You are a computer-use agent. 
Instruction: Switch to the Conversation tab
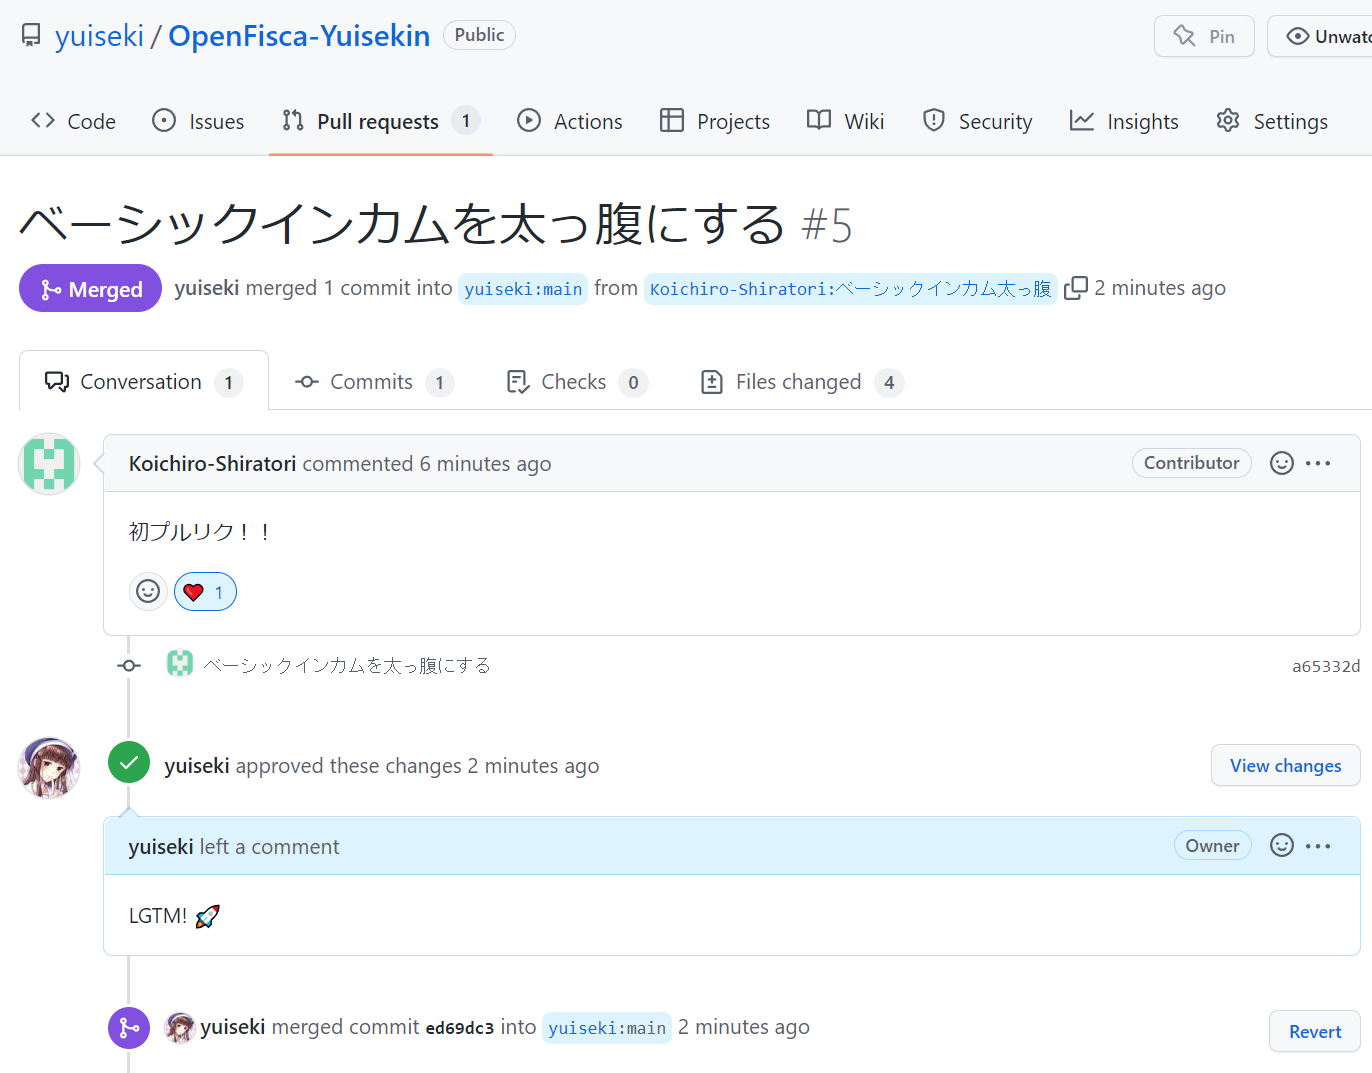(x=144, y=382)
